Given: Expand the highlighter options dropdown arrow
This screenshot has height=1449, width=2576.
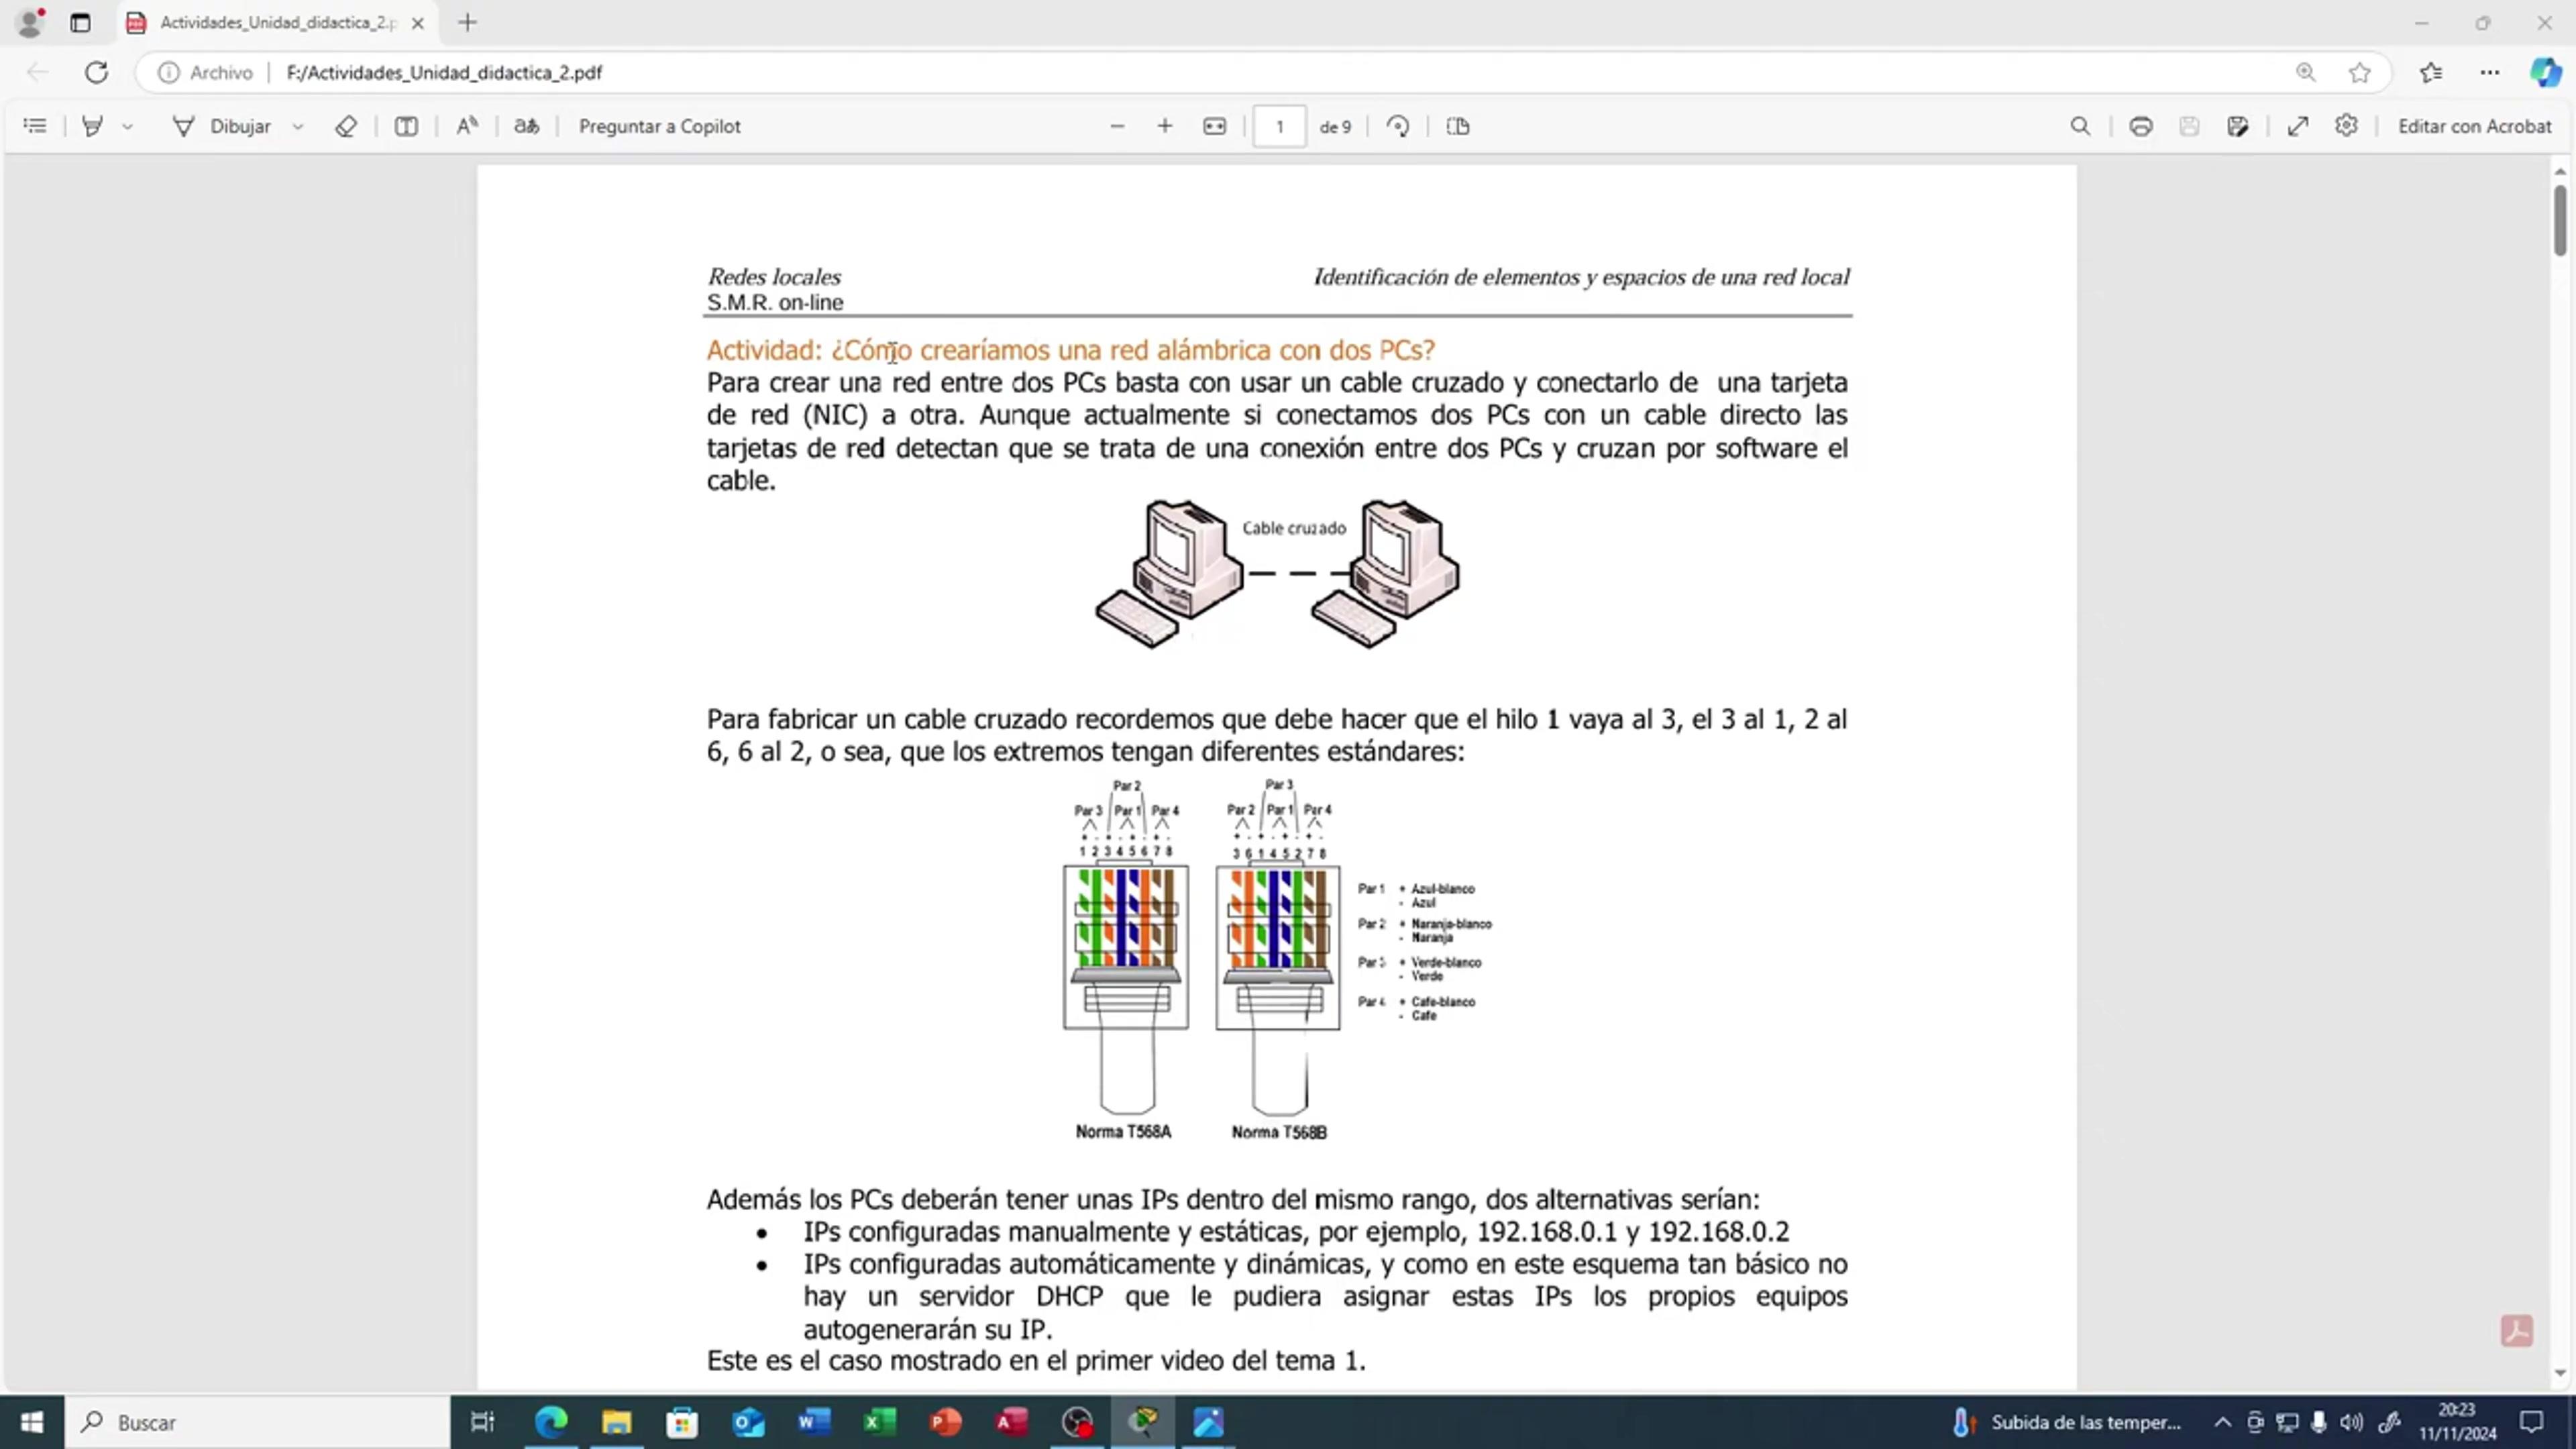Looking at the screenshot, I should coord(127,126).
